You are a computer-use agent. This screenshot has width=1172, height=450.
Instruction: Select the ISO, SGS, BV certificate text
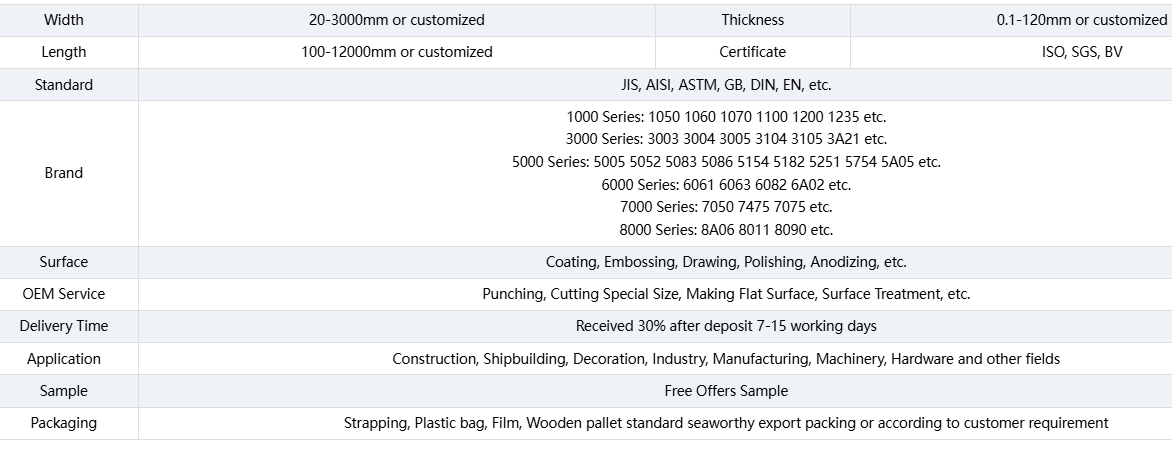point(1082,52)
